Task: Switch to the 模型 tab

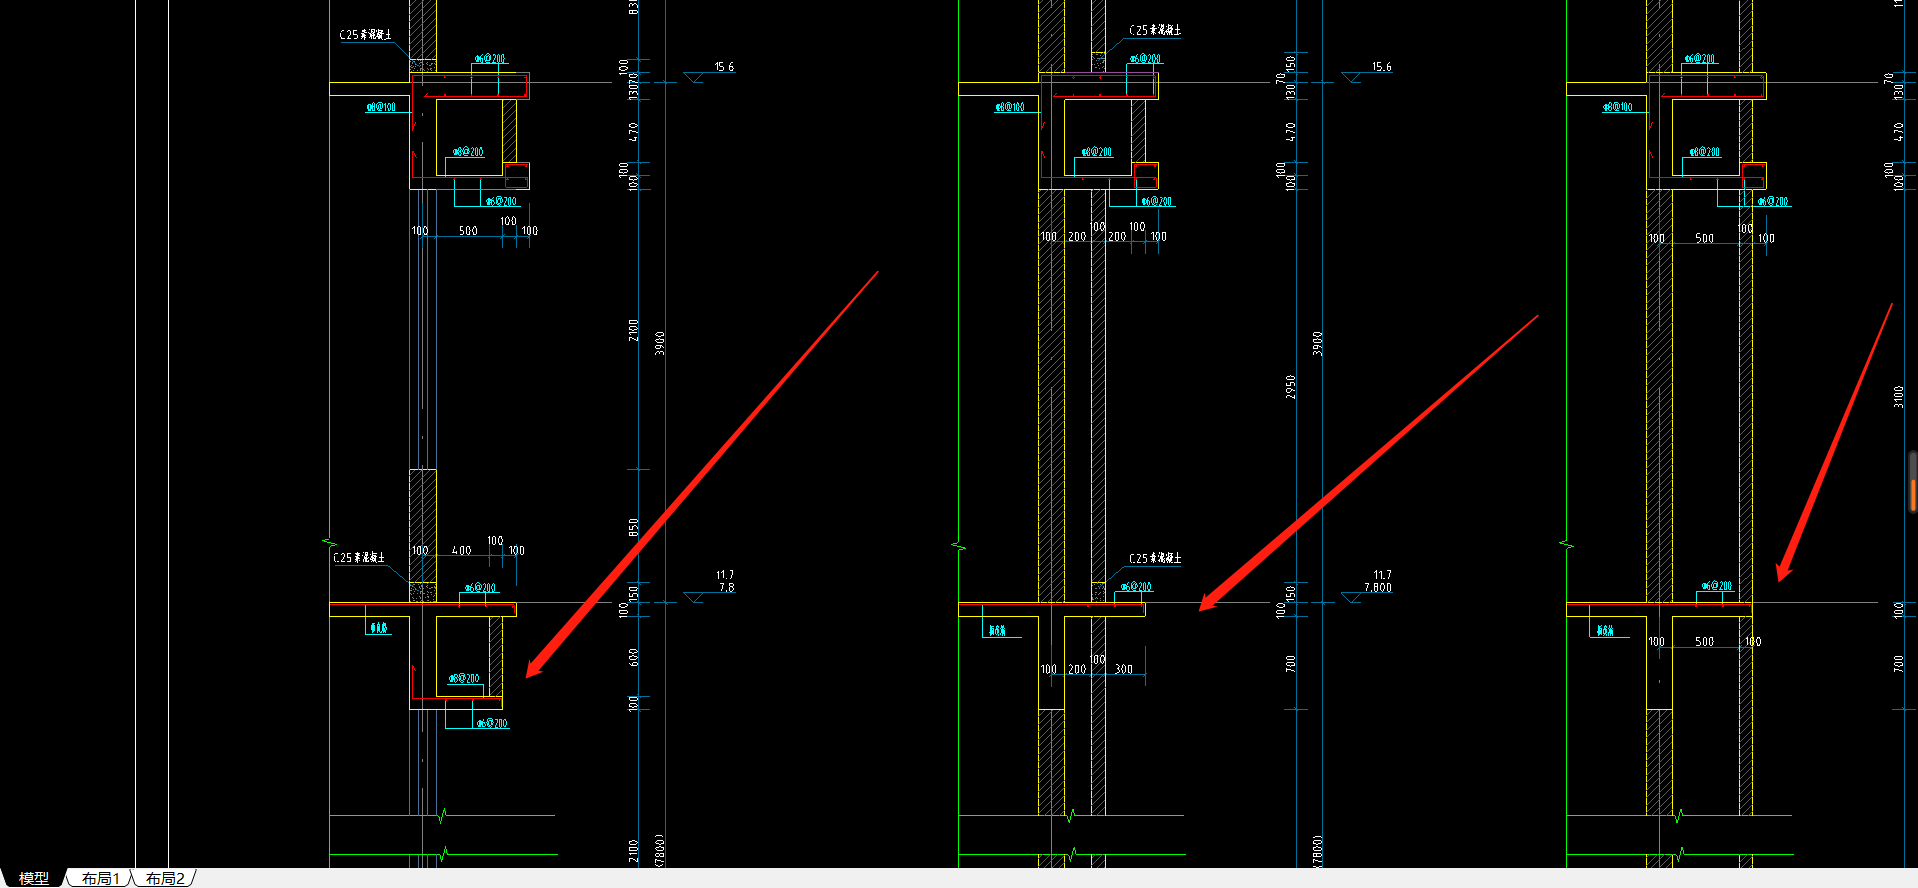Action: (x=34, y=878)
